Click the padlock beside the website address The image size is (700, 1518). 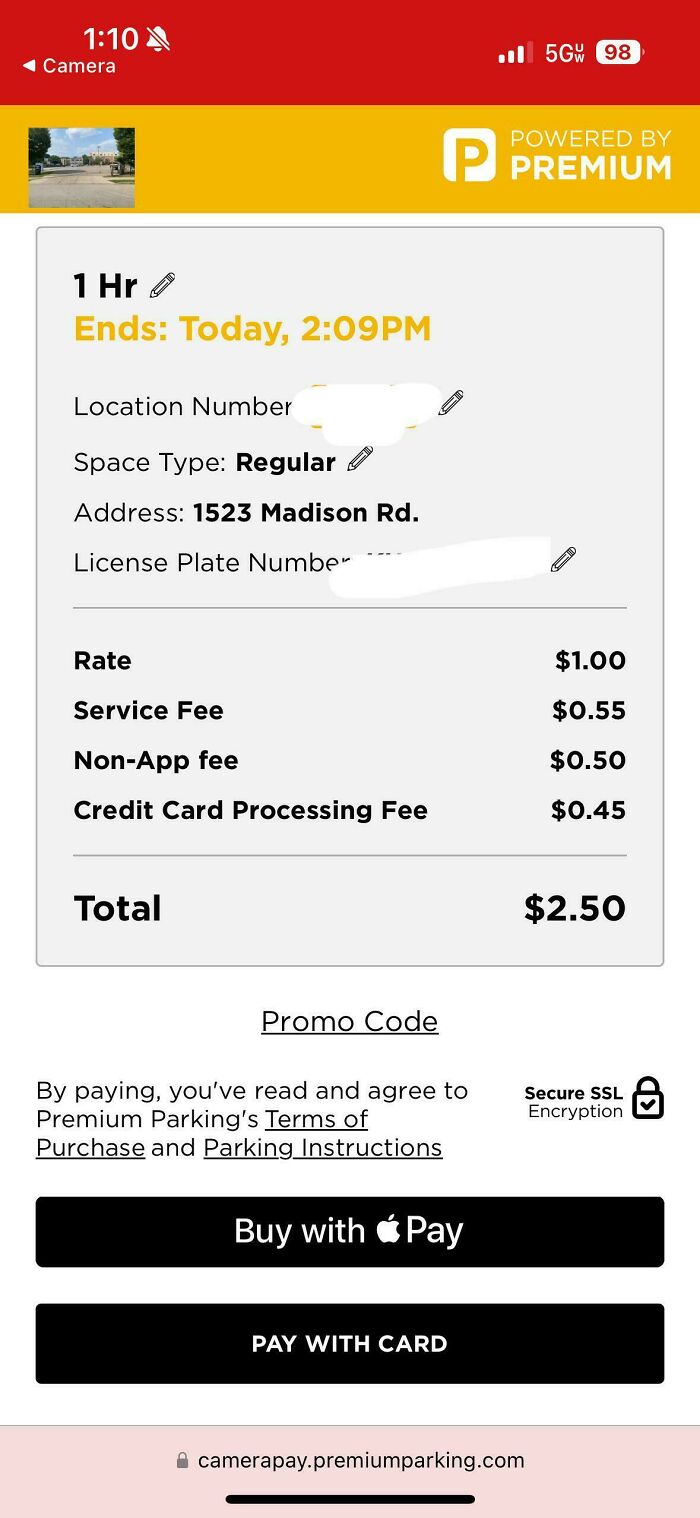[182, 1460]
